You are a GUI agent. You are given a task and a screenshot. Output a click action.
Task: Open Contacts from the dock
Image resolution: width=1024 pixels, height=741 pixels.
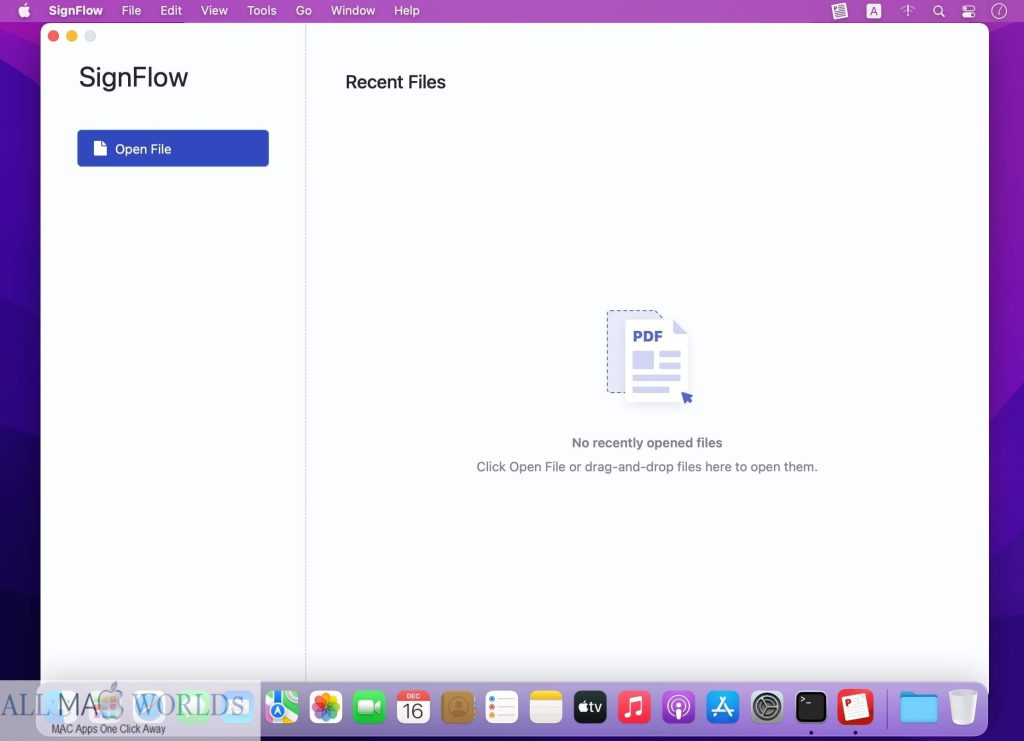[x=458, y=707]
